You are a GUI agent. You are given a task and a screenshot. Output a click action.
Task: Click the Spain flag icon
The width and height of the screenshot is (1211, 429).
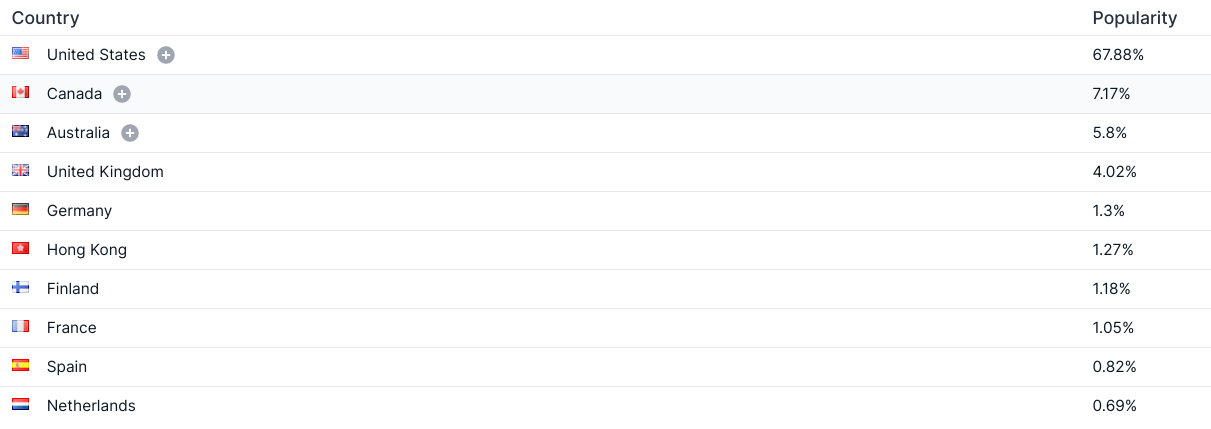[20, 366]
